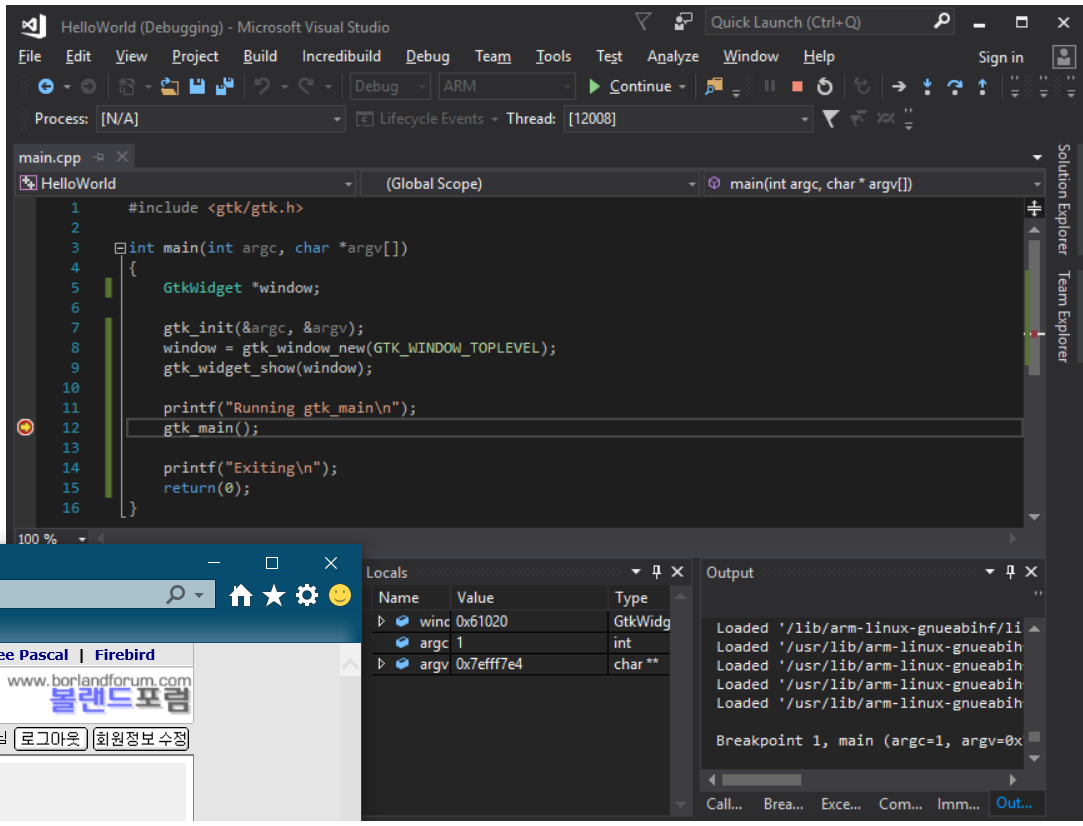1083x826 pixels.
Task: Switch to the Call Stack tab
Action: [724, 804]
